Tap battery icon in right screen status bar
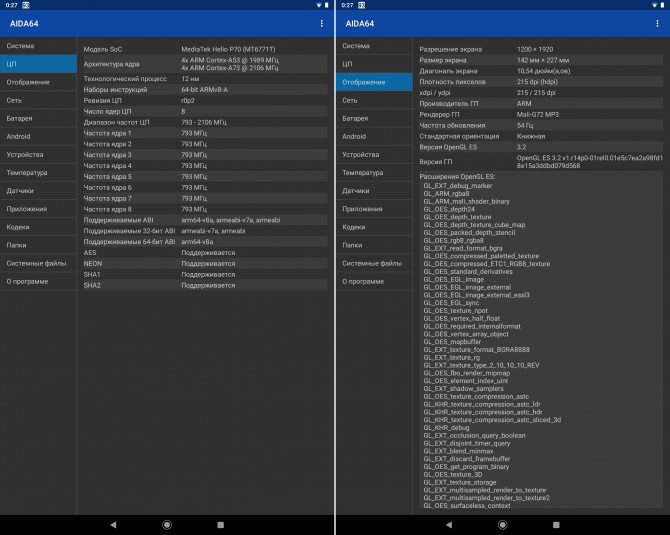 pyautogui.click(x=662, y=5)
